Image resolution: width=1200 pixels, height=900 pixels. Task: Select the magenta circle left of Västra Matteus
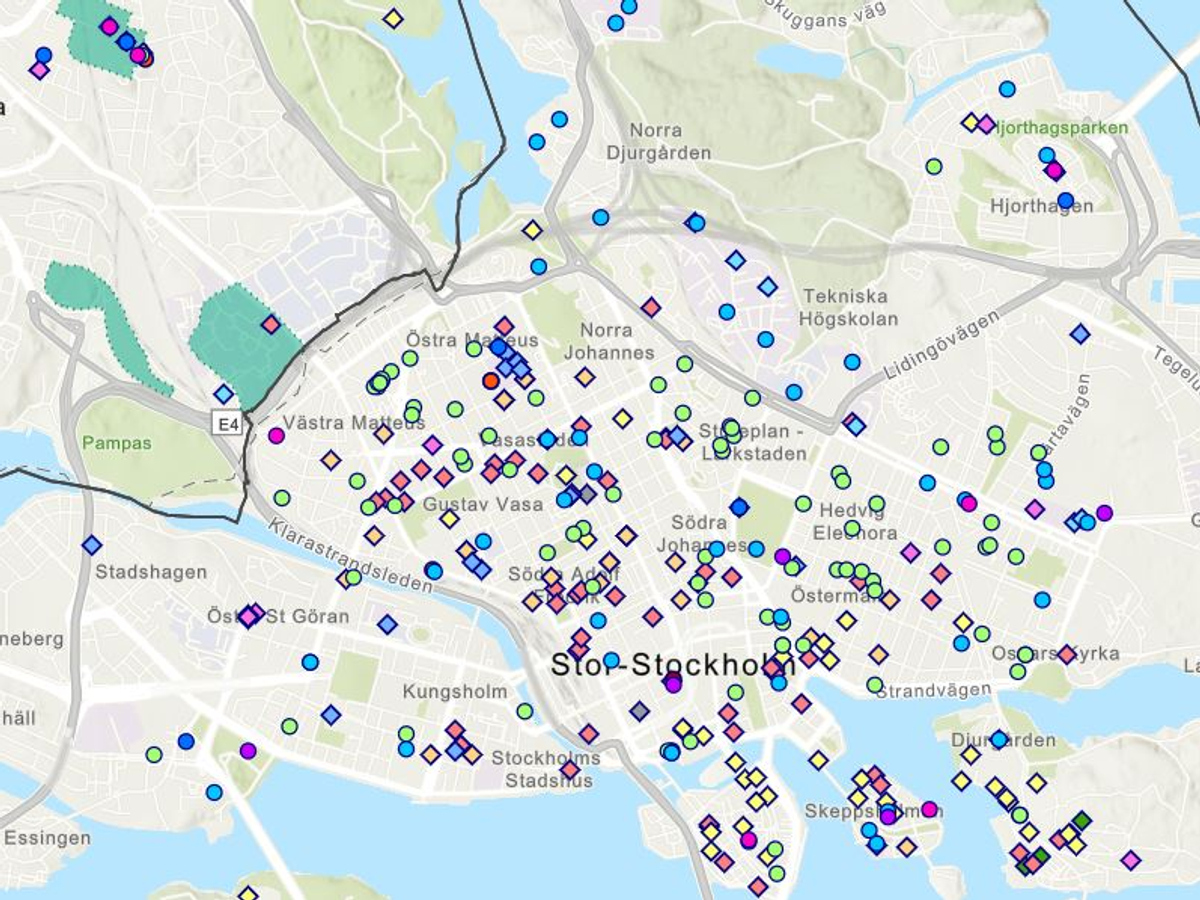276,435
